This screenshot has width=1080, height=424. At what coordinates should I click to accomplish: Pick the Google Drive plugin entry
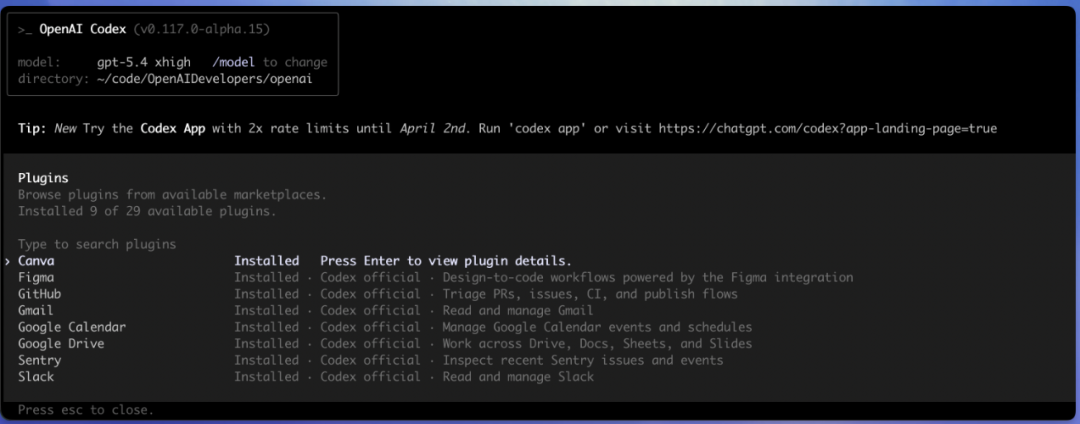pyautogui.click(x=61, y=344)
